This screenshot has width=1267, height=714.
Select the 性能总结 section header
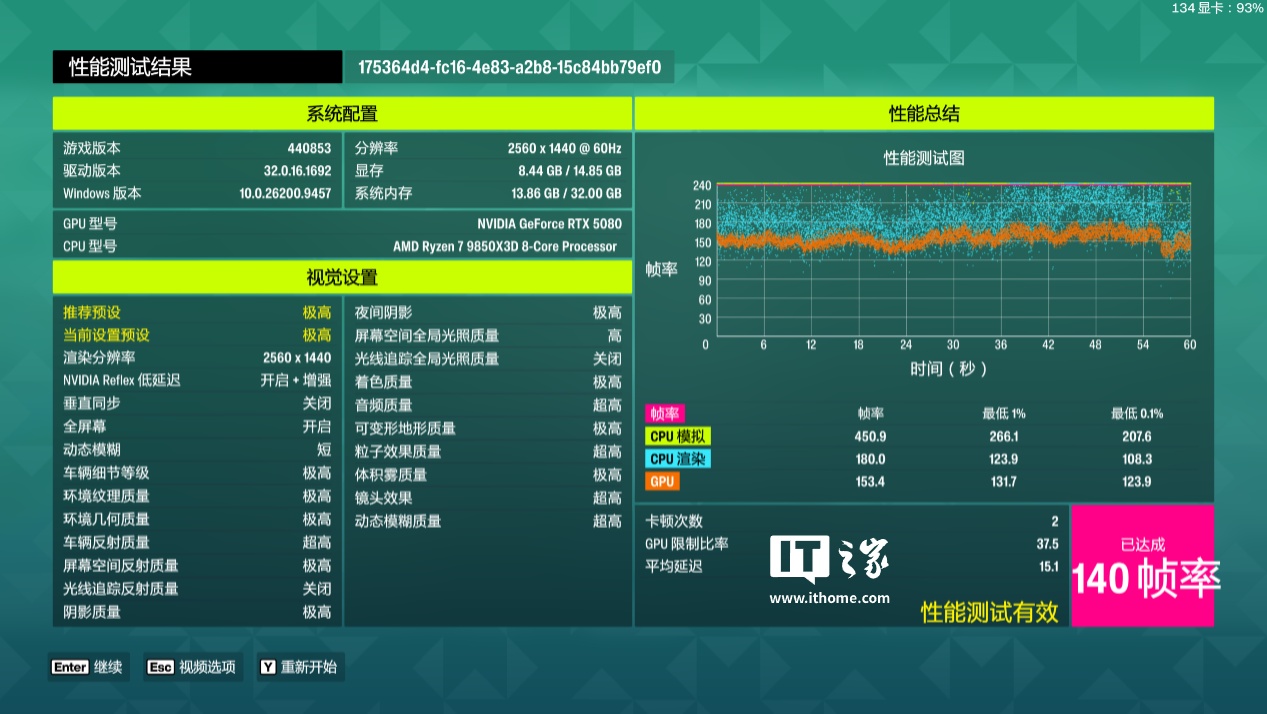point(924,114)
